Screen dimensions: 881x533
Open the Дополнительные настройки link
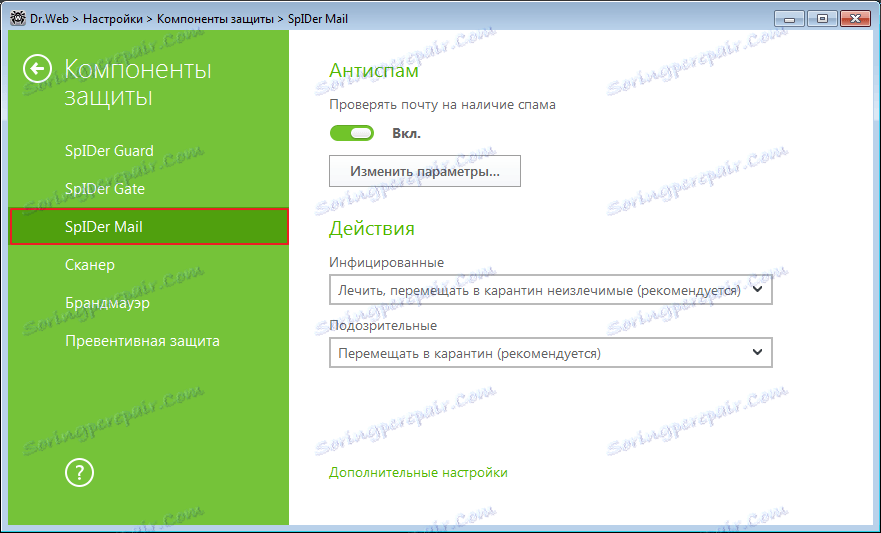(x=418, y=472)
